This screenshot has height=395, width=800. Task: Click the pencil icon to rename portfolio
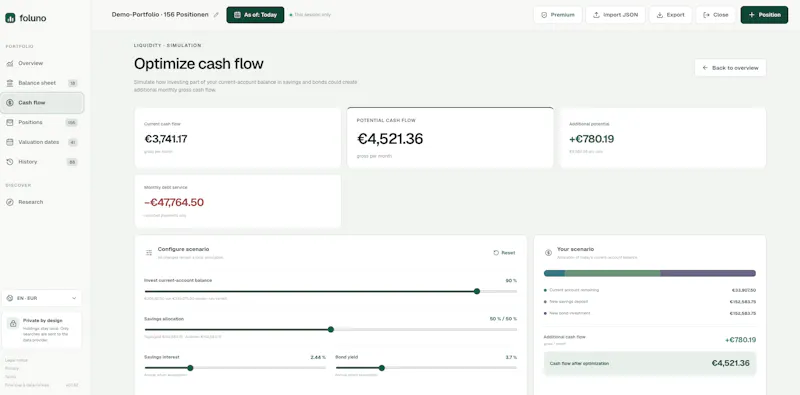coord(216,15)
